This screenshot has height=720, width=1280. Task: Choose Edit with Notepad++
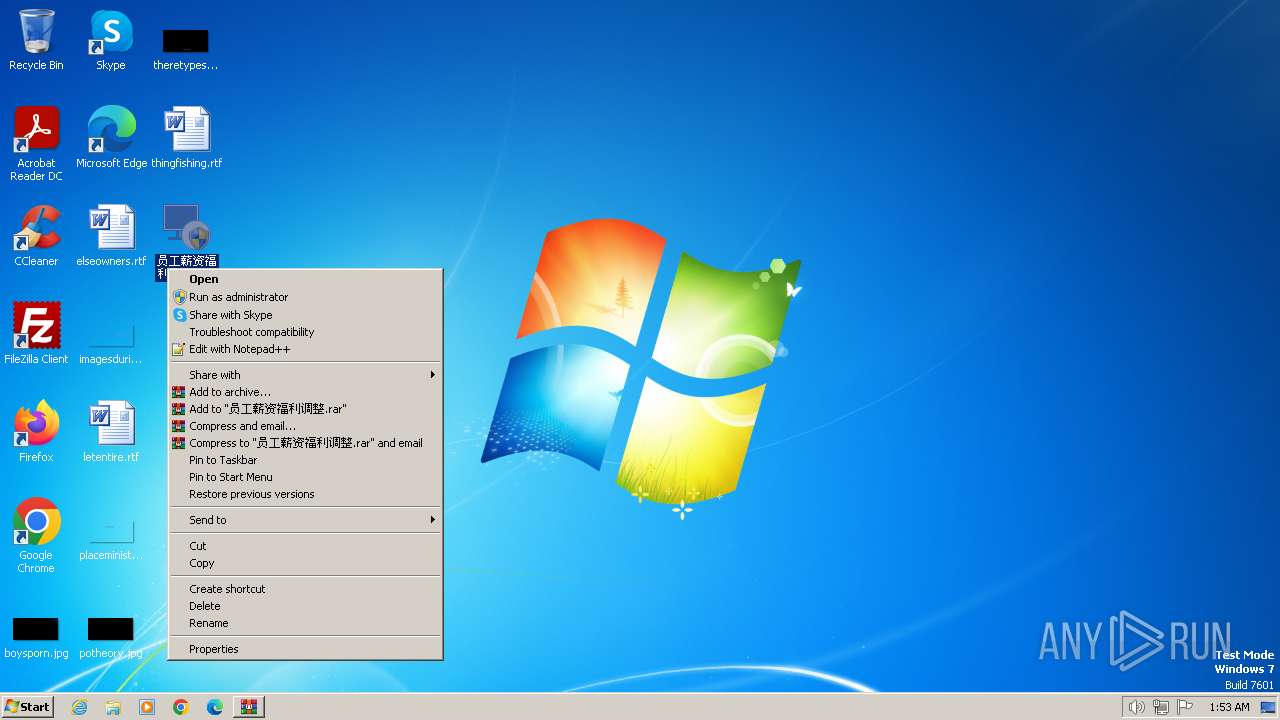(x=305, y=349)
